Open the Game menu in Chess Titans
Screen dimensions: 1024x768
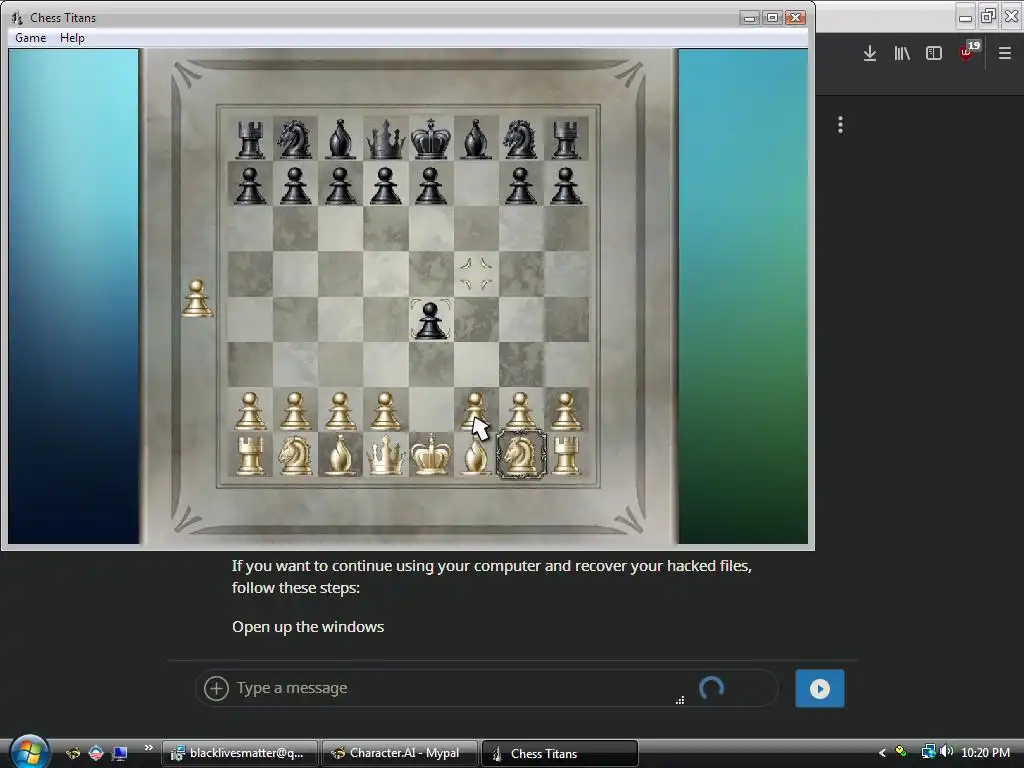(31, 38)
